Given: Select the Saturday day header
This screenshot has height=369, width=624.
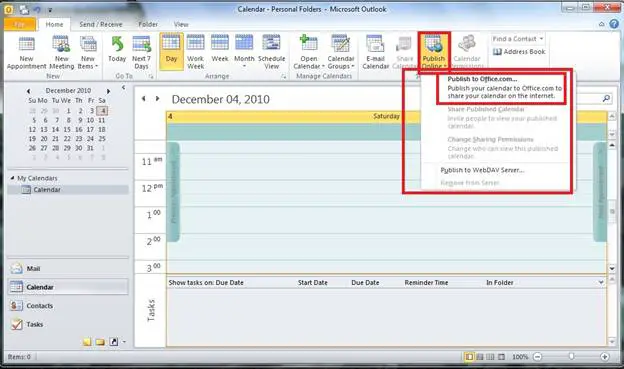Looking at the screenshot, I should (x=386, y=116).
